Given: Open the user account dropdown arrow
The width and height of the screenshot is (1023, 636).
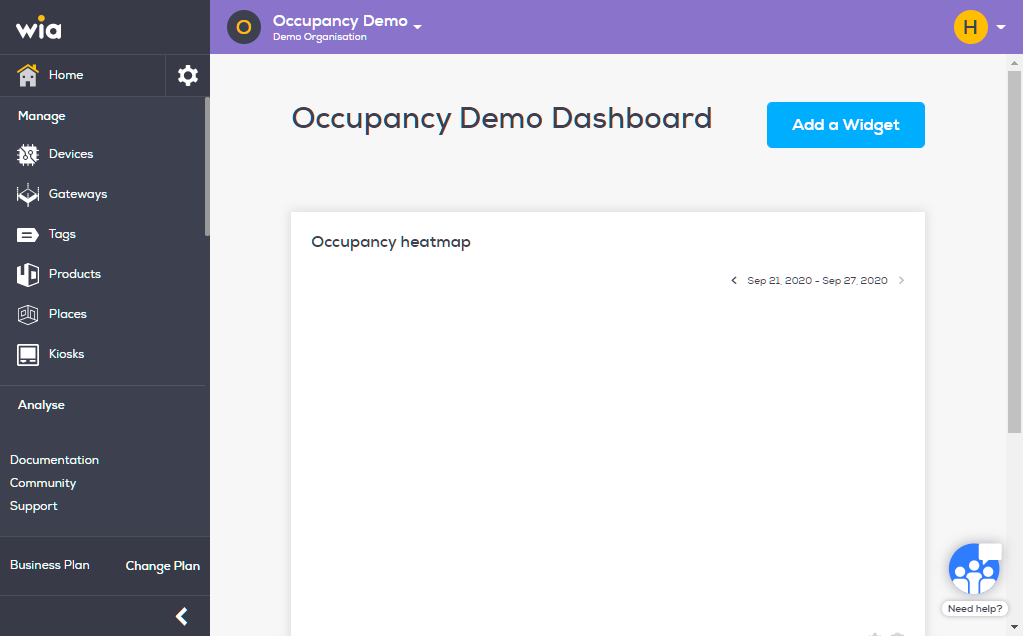Looking at the screenshot, I should [x=1001, y=27].
